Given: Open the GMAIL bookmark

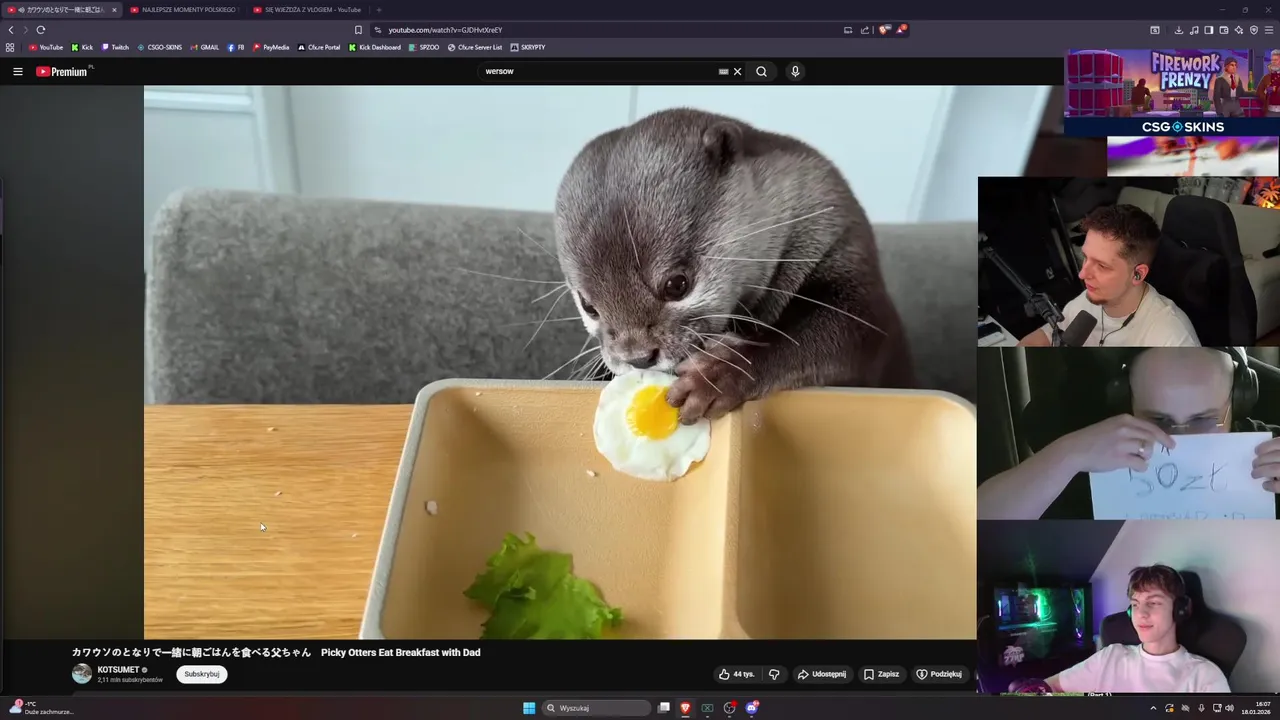Looking at the screenshot, I should [x=204, y=47].
